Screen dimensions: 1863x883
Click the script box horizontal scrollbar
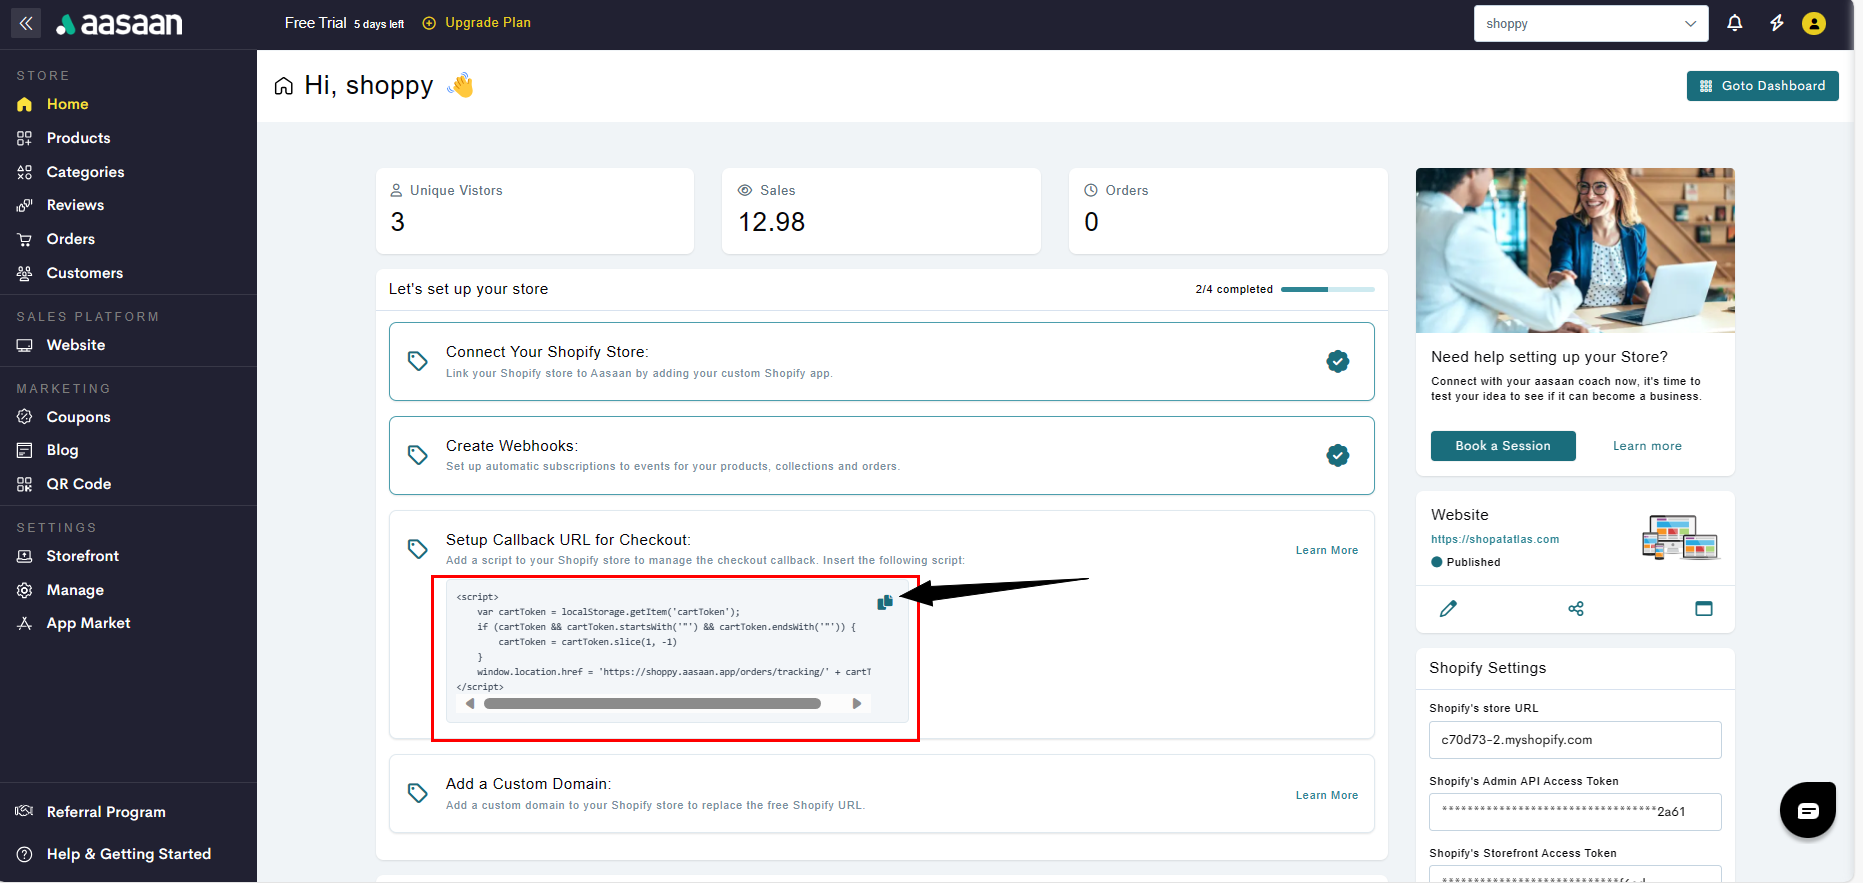[x=652, y=704]
